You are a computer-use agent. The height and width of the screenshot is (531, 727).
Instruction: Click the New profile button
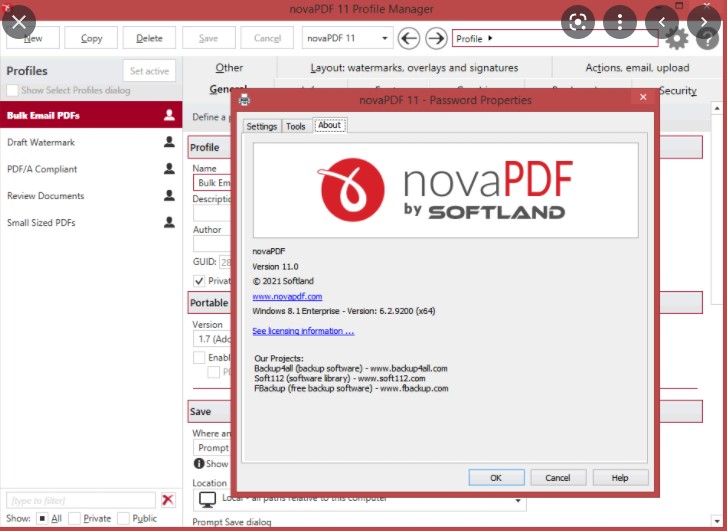[33, 38]
